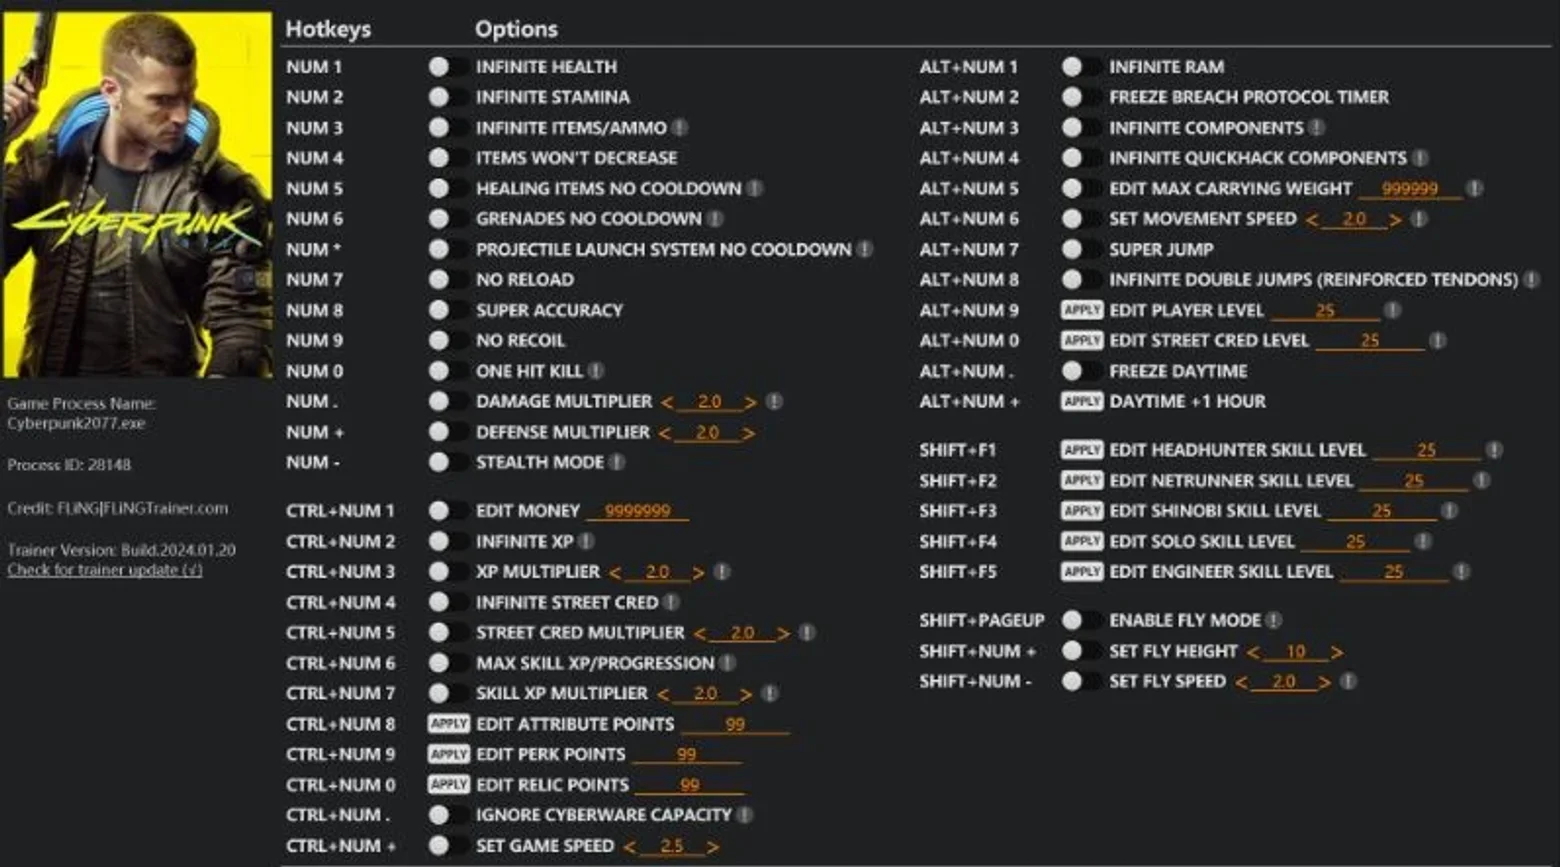Increase Set Fly Speed with its right arrow
Viewport: 1560px width, 867px height.
(x=1325, y=682)
